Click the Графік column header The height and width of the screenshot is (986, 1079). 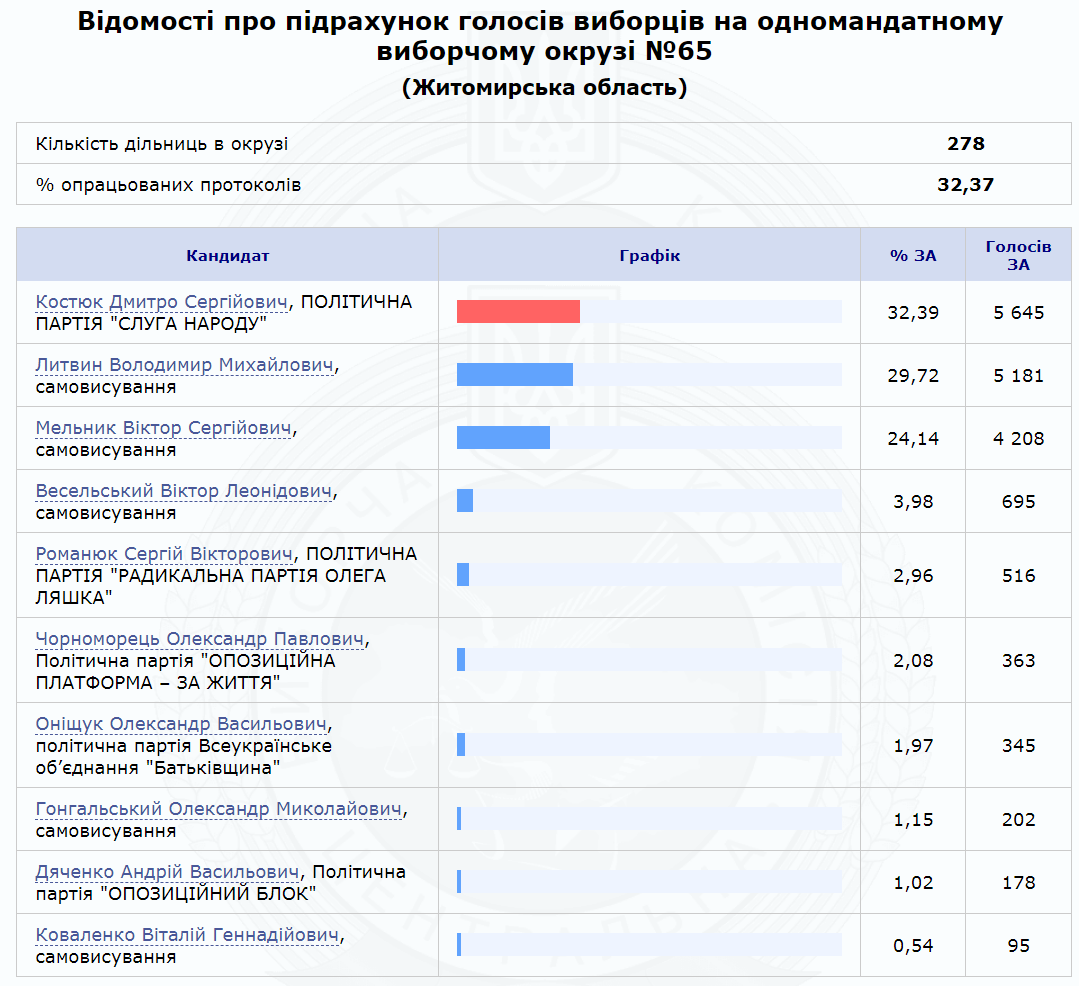click(649, 255)
